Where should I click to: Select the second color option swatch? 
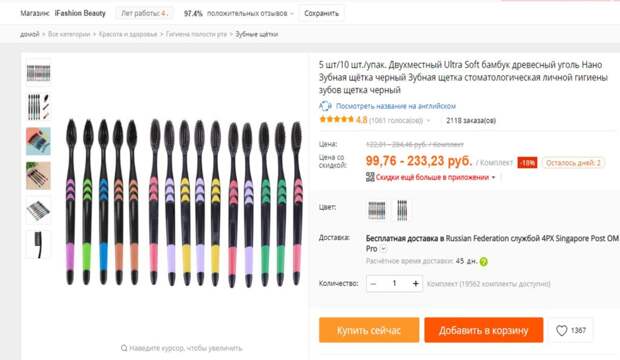click(x=402, y=210)
